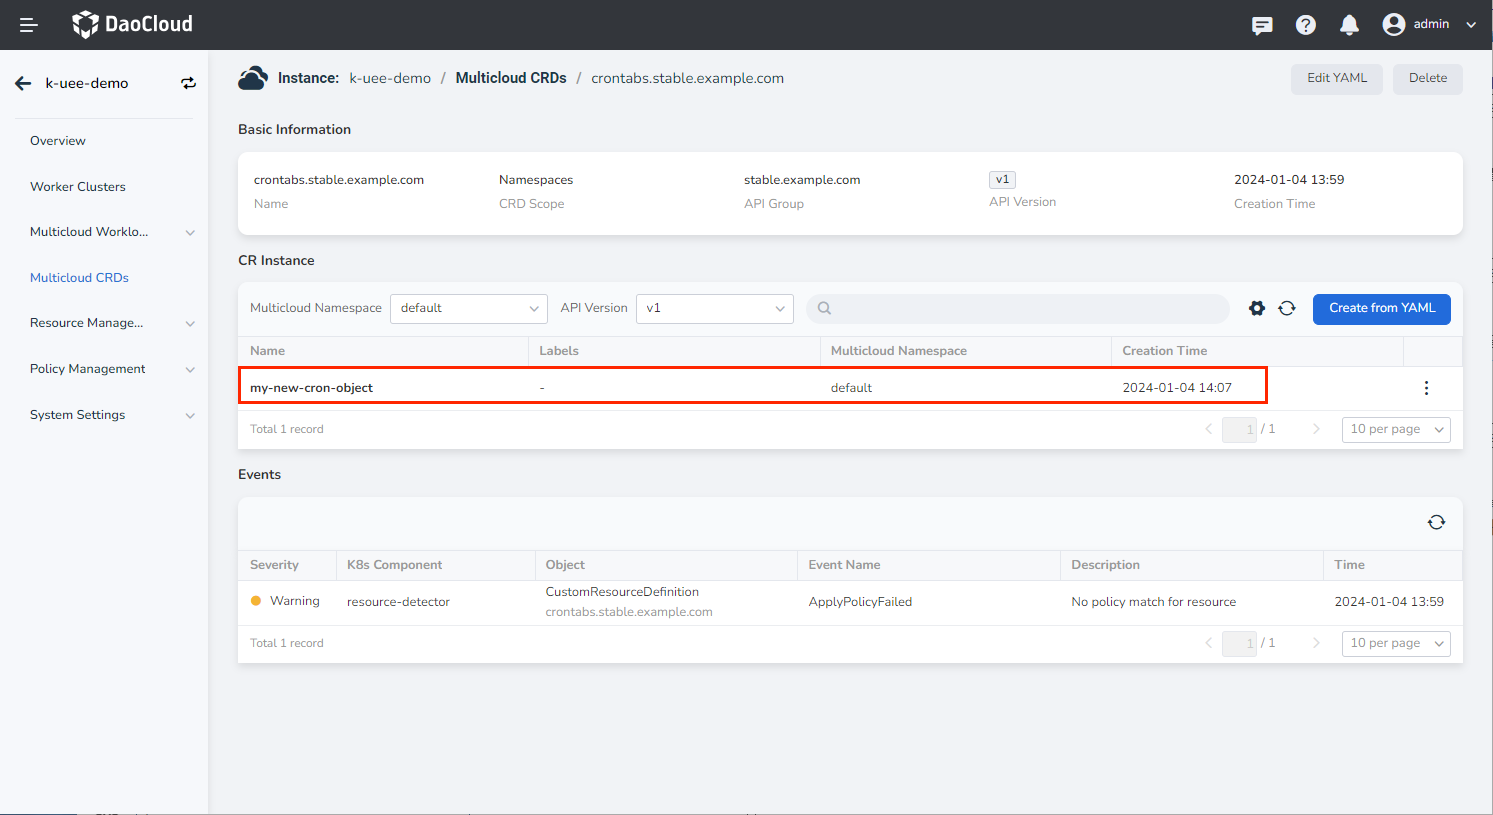Viewport: 1493px width, 815px height.
Task: Click the back arrow beside k-uee-demo
Action: [x=23, y=84]
